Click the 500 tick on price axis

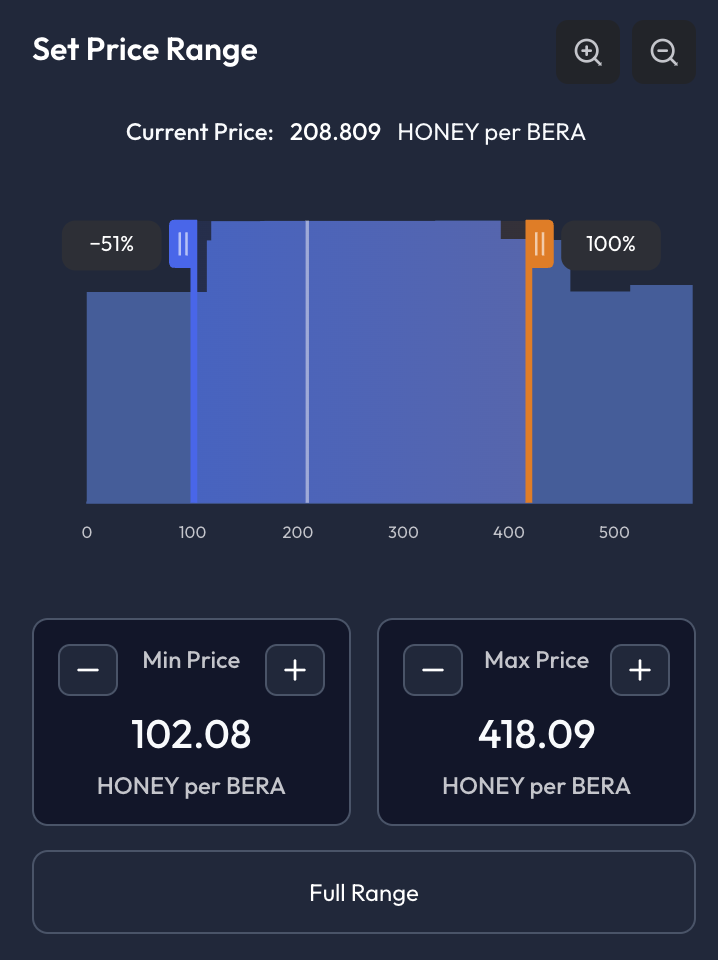point(614,533)
